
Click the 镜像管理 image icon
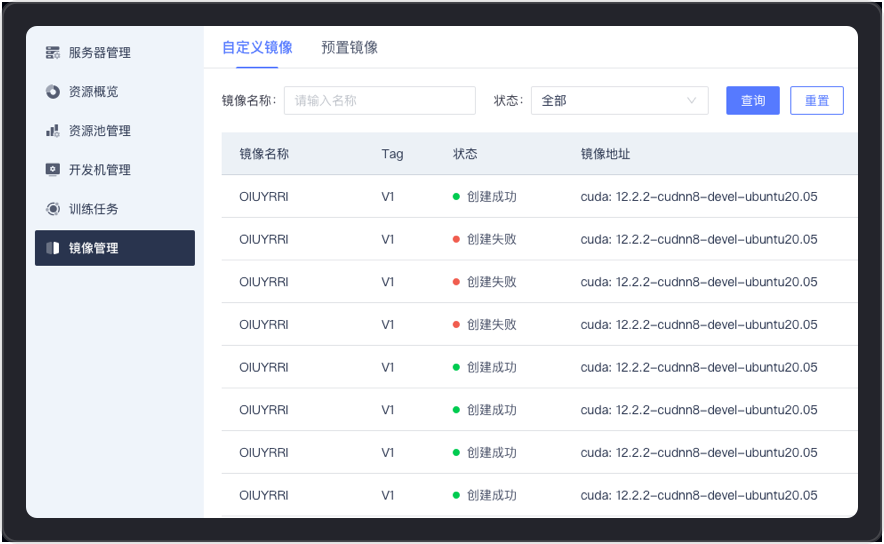tap(53, 248)
